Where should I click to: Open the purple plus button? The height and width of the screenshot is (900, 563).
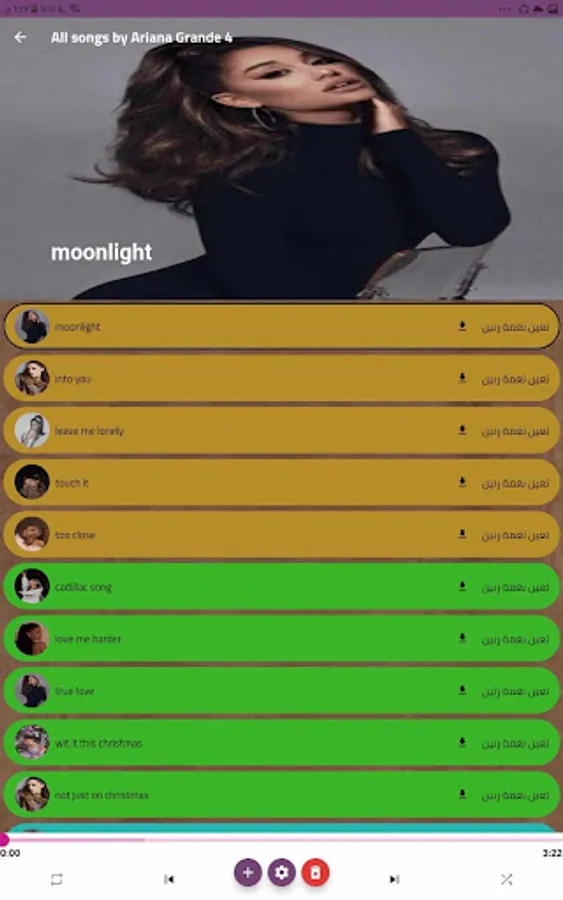coord(248,872)
